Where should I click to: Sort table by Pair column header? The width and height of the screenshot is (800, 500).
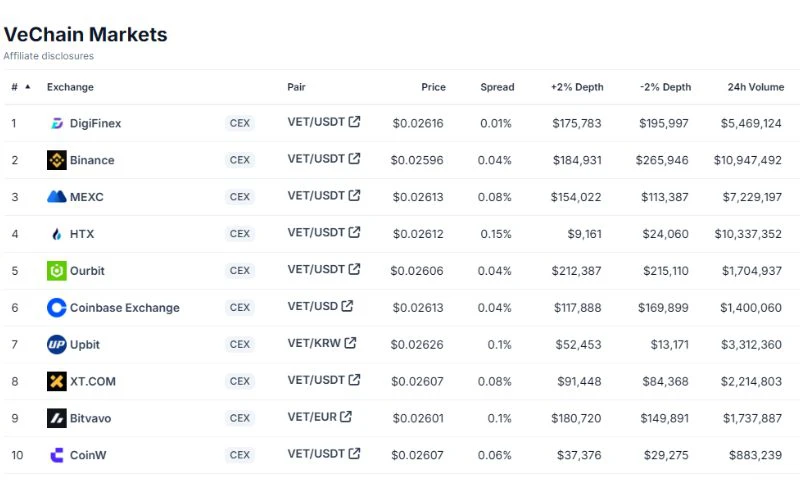tap(296, 87)
